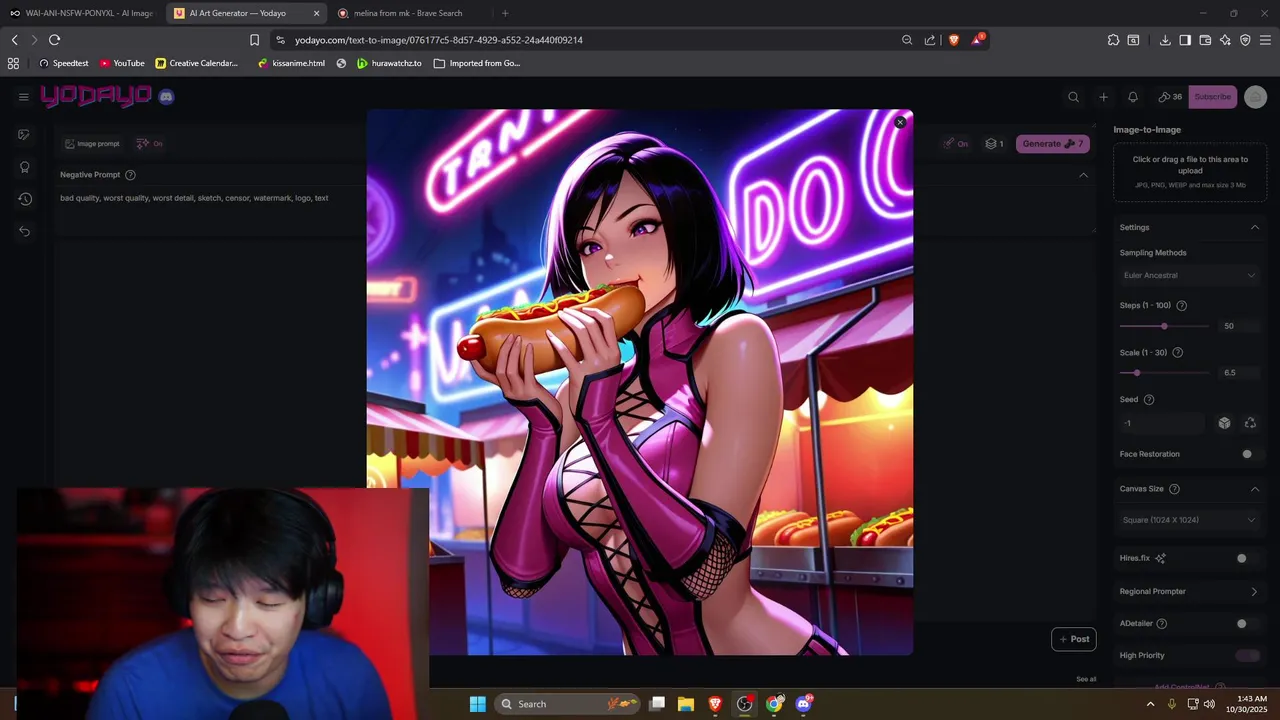1280x720 pixels.
Task: Open the Imported from Go... bookmarks folder
Action: pos(477,63)
